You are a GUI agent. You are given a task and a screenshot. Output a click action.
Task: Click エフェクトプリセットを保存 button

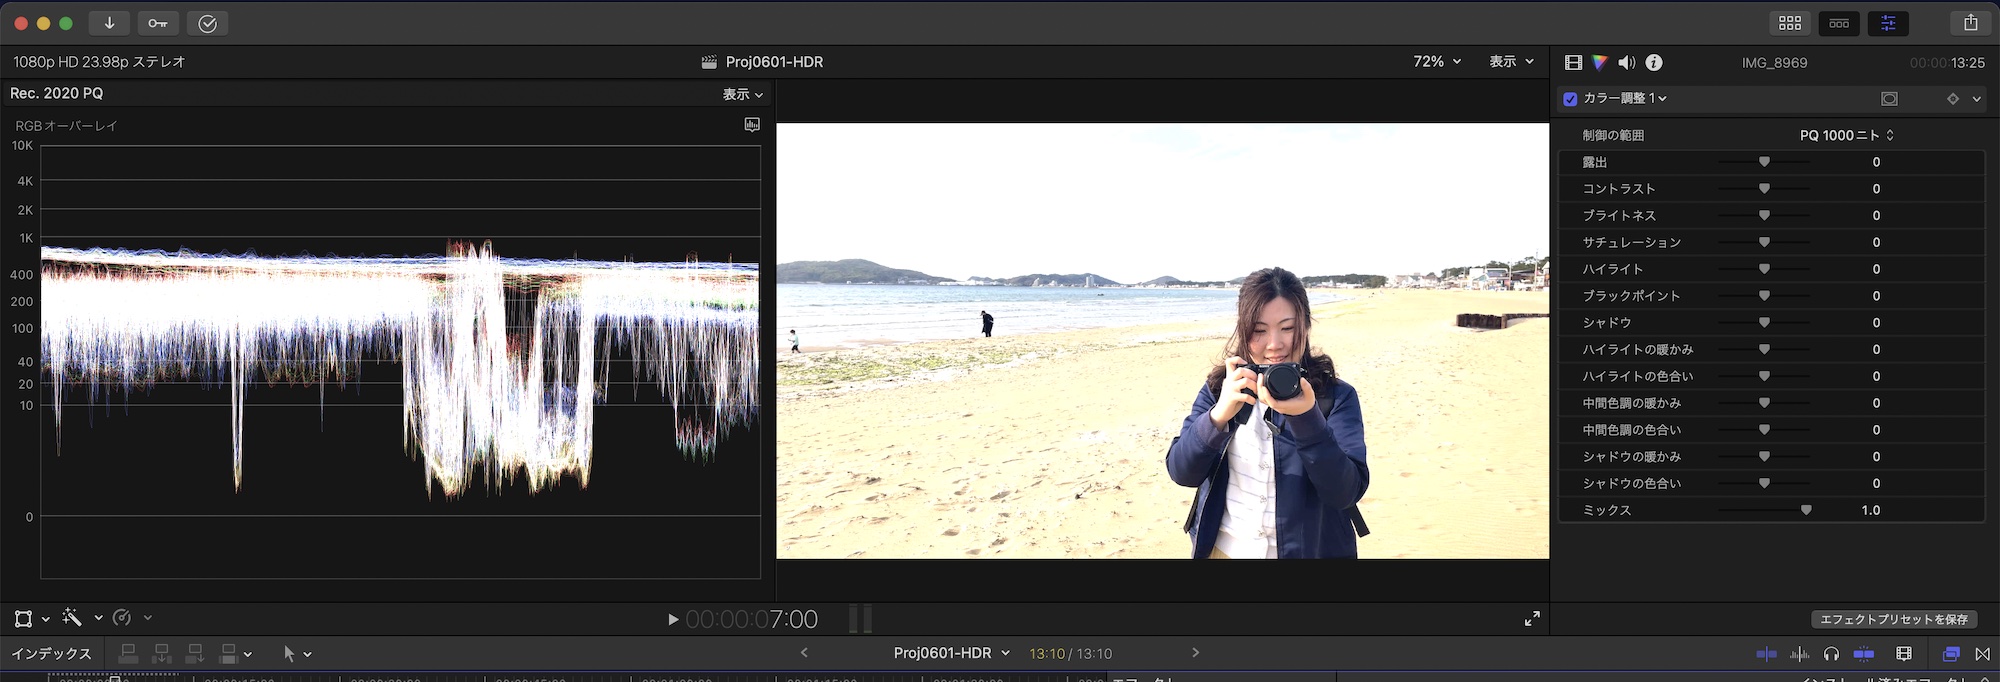[1893, 620]
